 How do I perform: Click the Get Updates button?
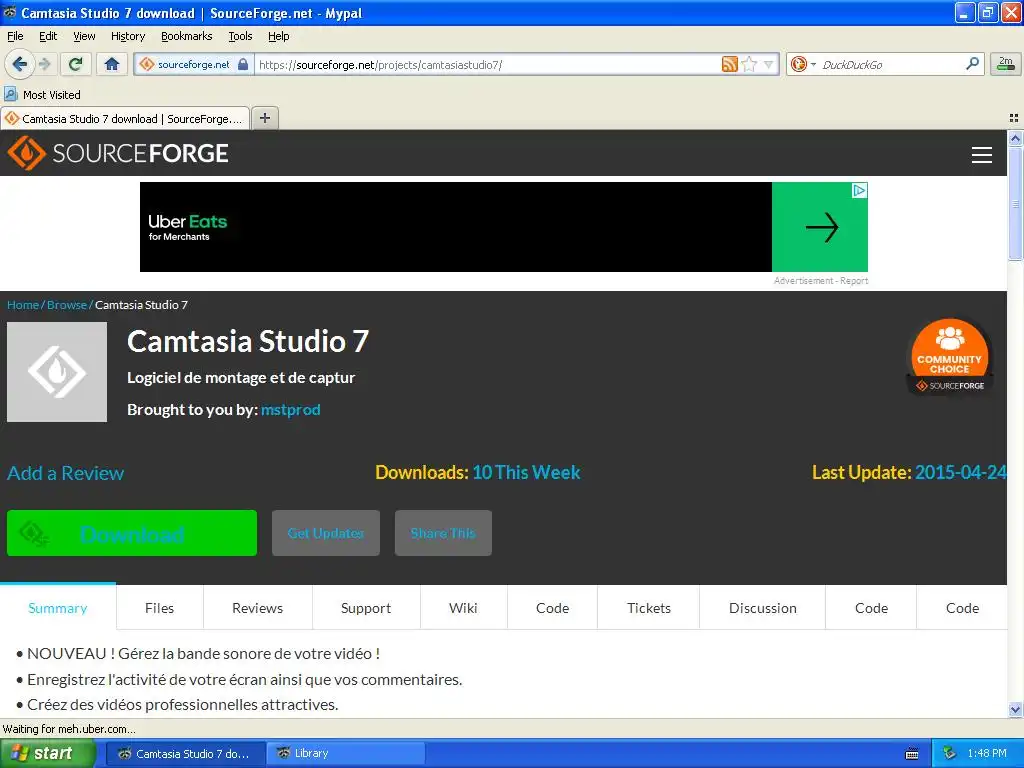point(326,533)
